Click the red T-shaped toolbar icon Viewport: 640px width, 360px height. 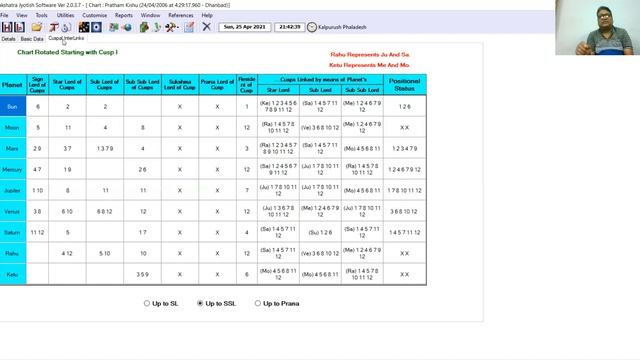click(x=53, y=27)
